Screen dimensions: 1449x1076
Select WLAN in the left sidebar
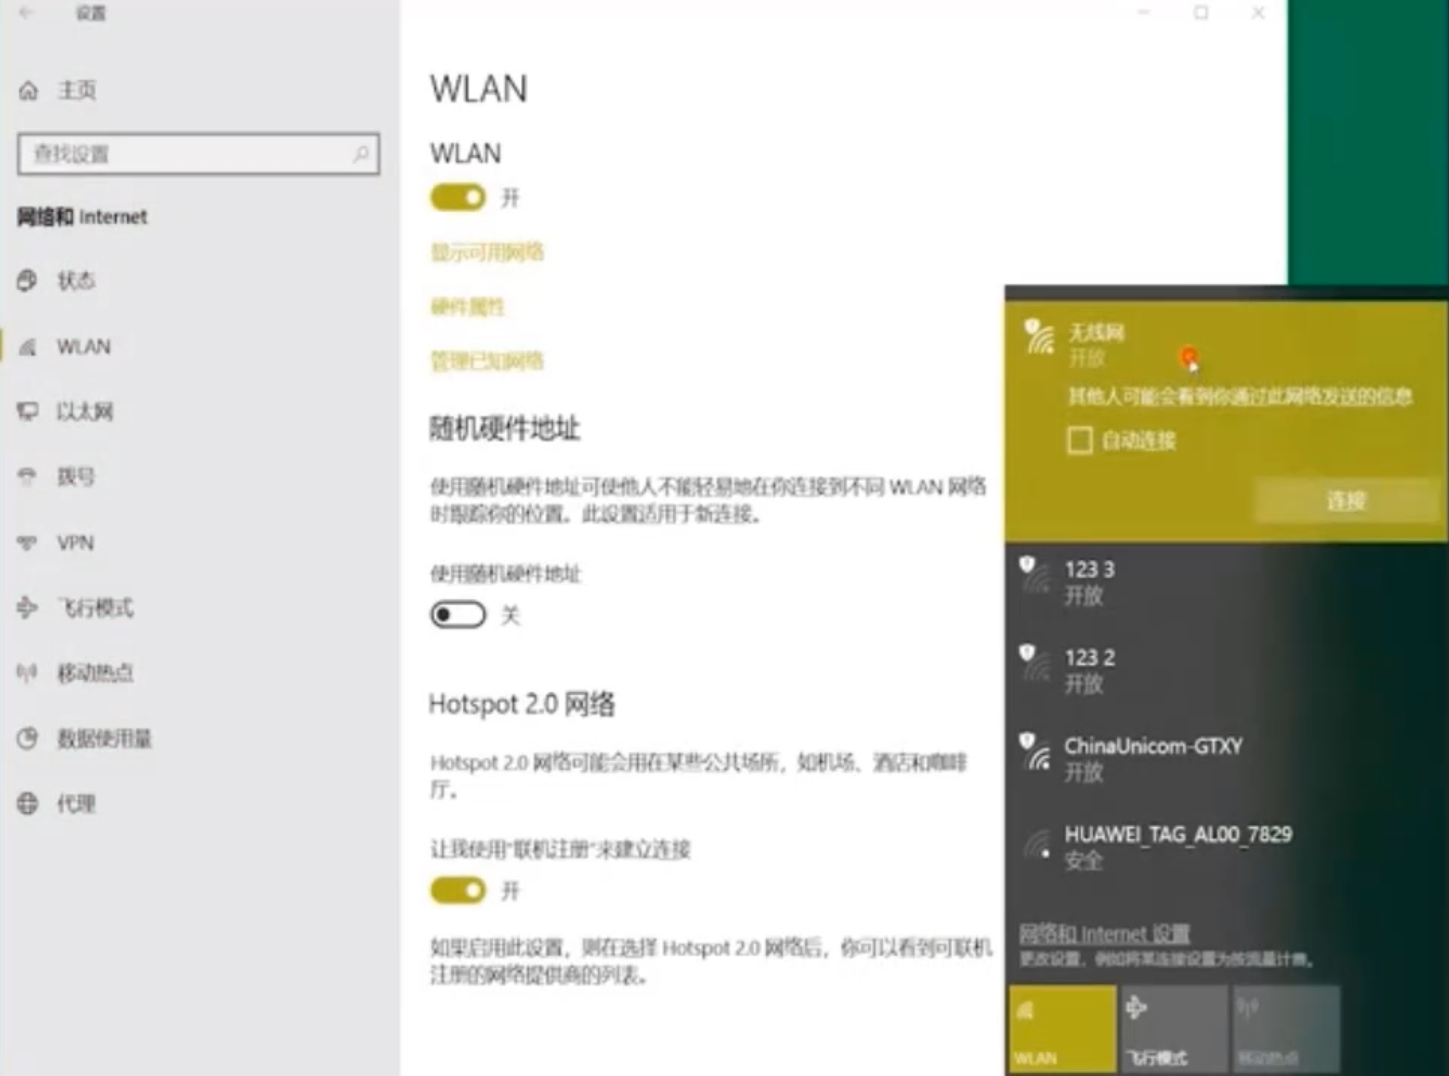(83, 347)
